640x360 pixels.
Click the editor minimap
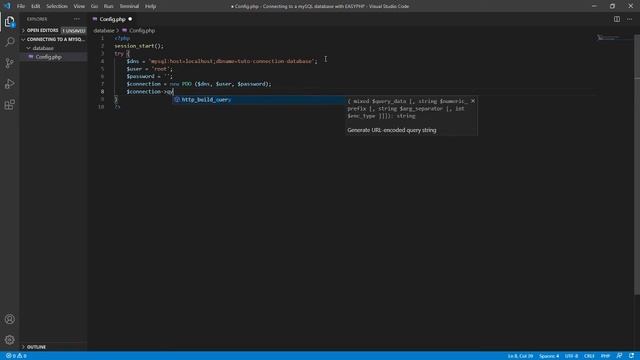pyautogui.click(x=614, y=38)
